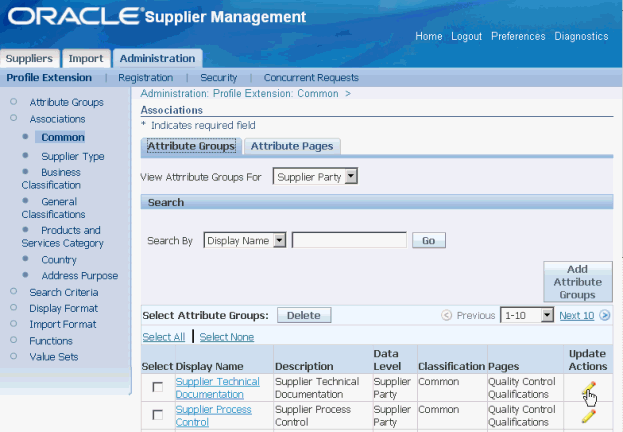Select the Administration tab
The image size is (623, 432).
(158, 58)
